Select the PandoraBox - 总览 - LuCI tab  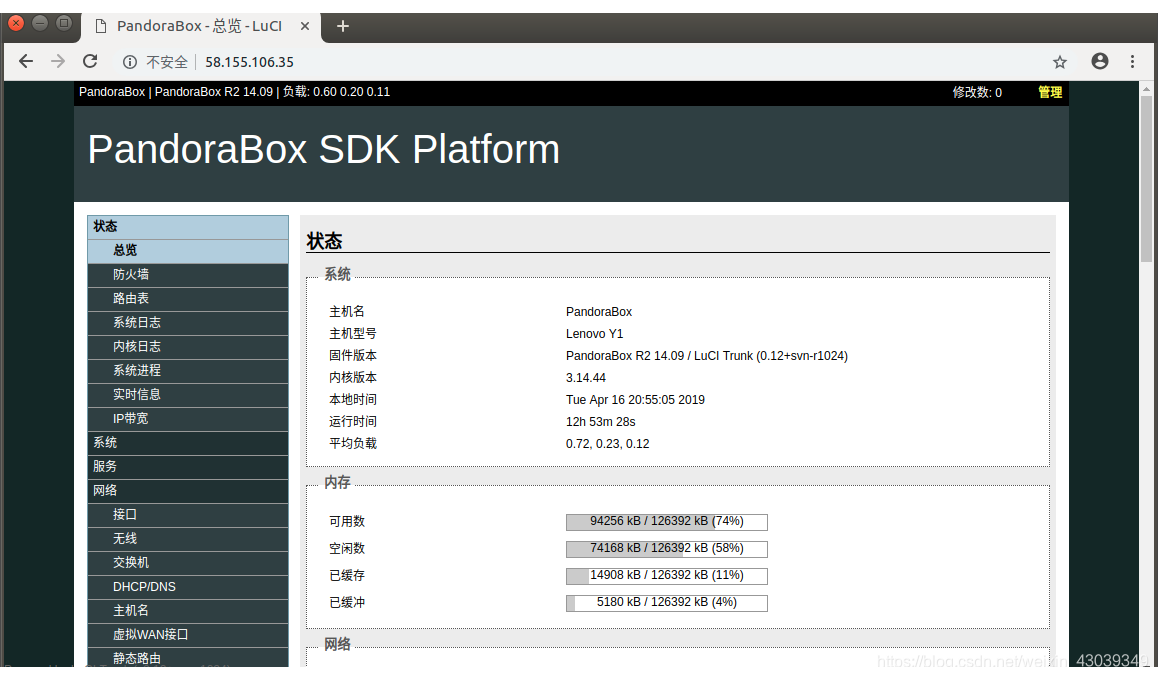(199, 27)
